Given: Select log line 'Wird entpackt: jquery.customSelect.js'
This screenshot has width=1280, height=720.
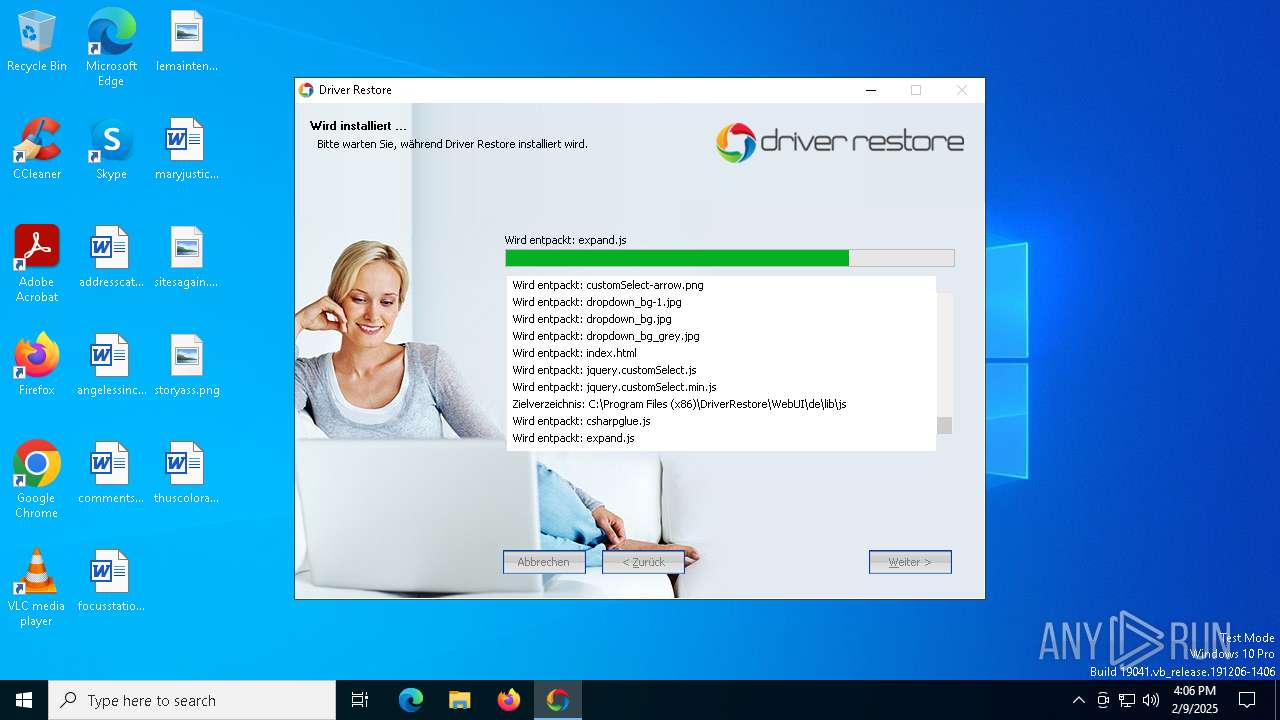Looking at the screenshot, I should coord(604,370).
